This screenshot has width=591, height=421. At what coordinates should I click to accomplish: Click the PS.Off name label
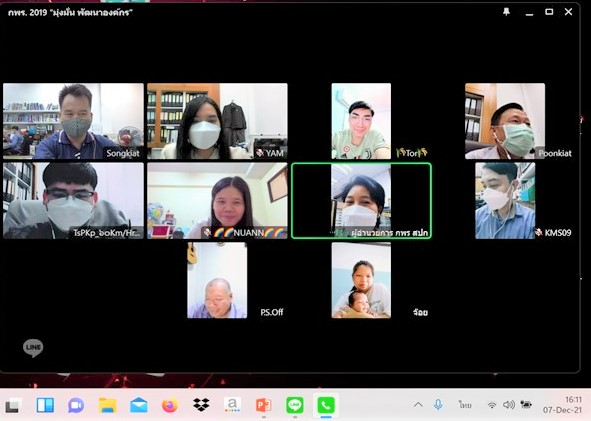[272, 312]
